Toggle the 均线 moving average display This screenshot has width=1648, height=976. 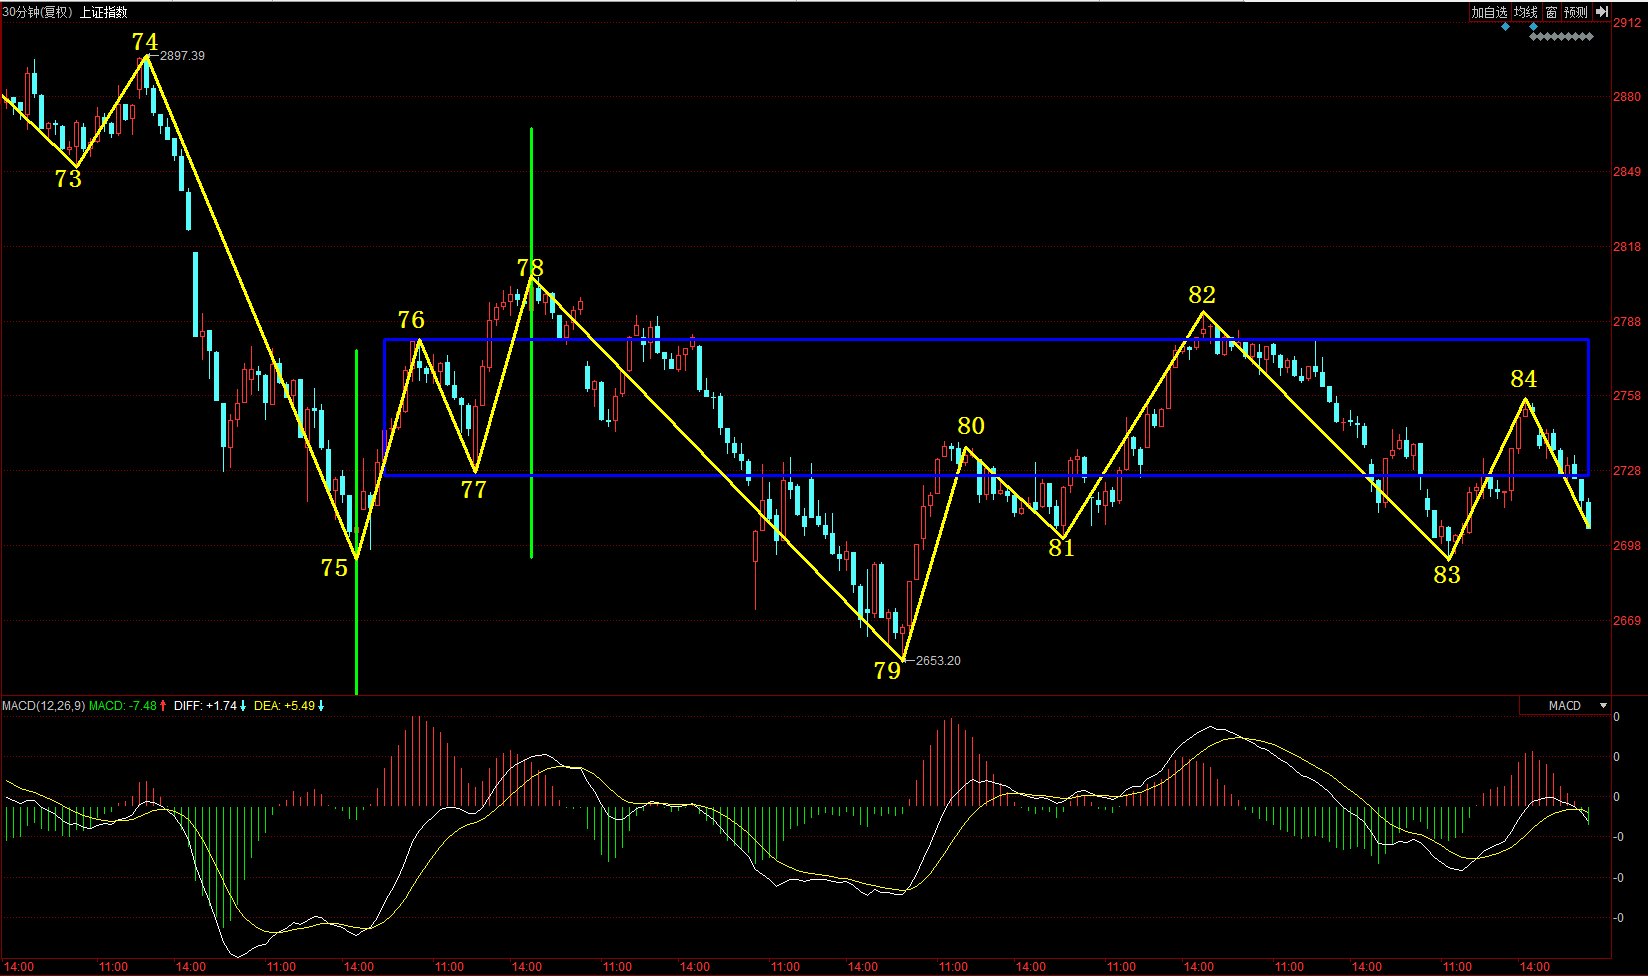[x=1525, y=12]
